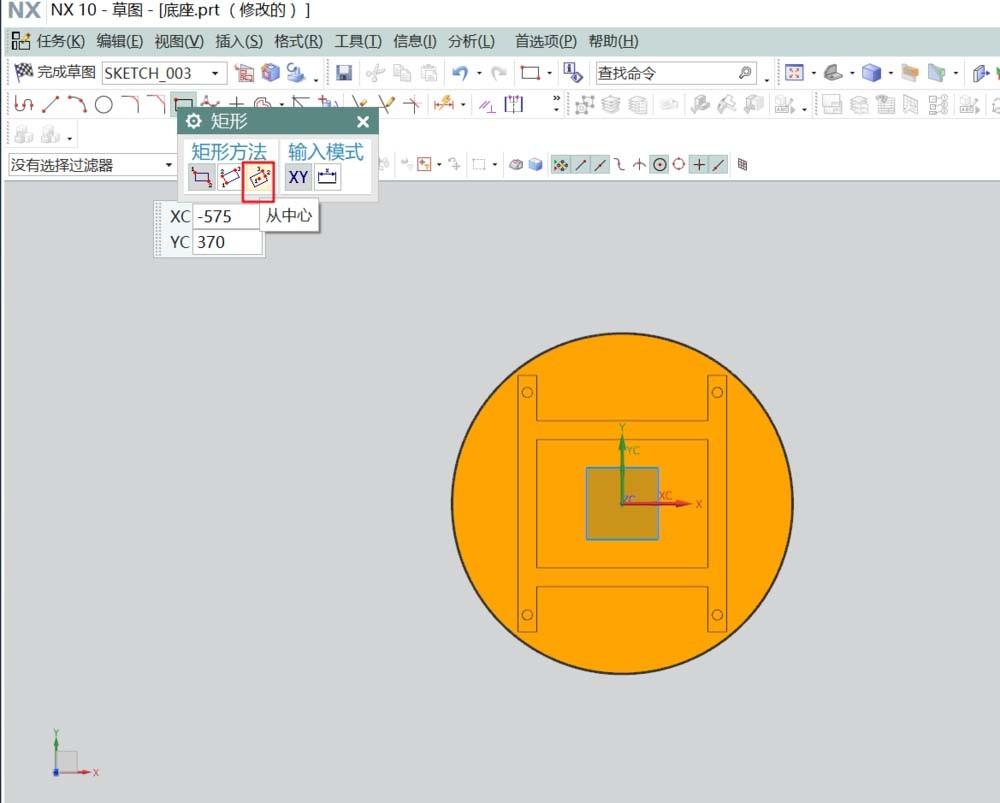Image resolution: width=1000 pixels, height=803 pixels.
Task: Select the Line sketch tool
Action: (x=50, y=103)
